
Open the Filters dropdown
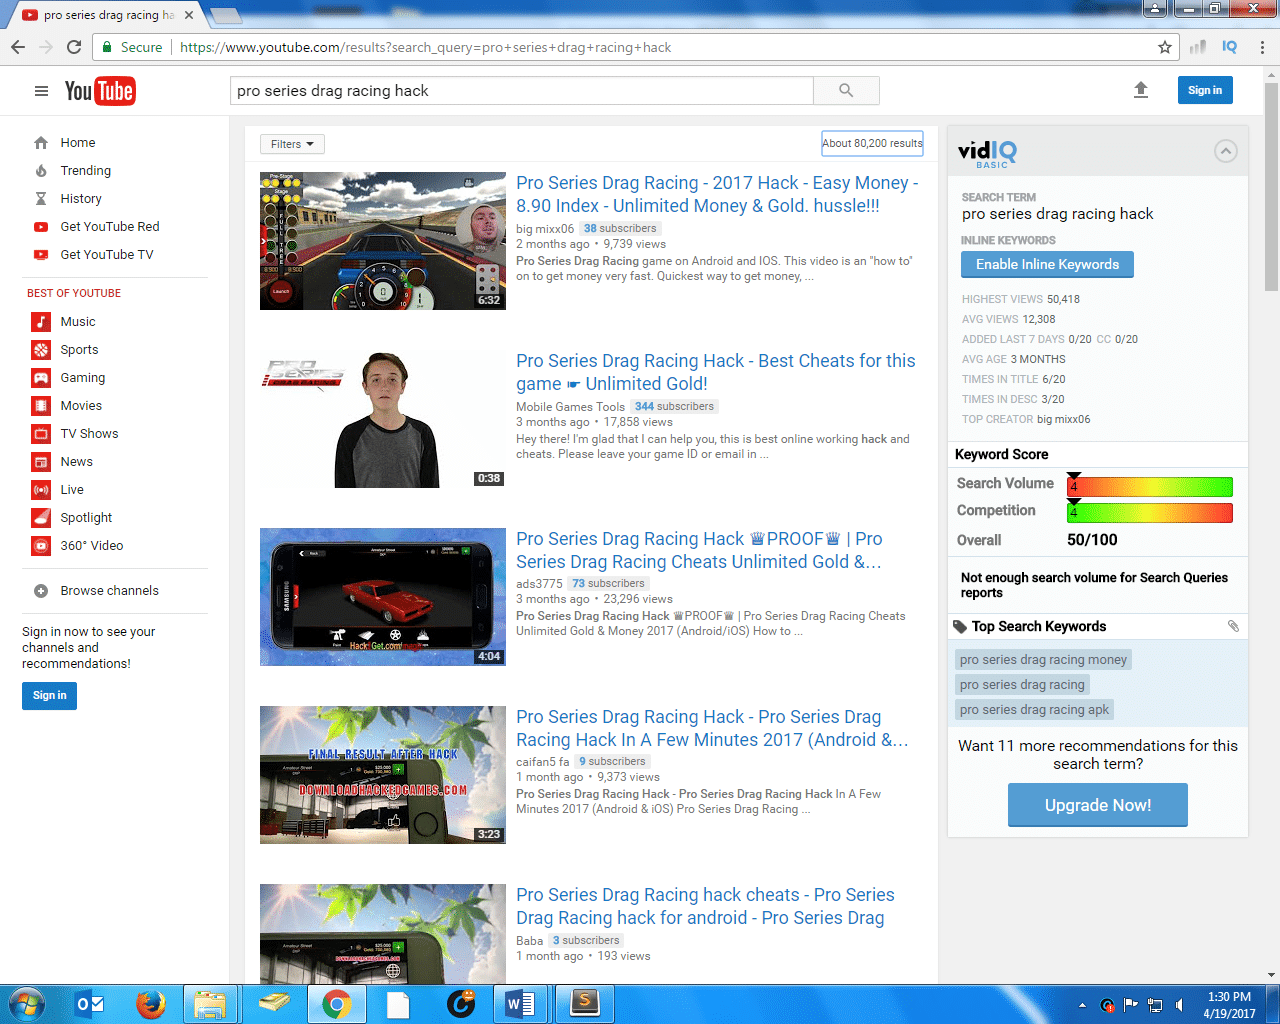coord(292,144)
